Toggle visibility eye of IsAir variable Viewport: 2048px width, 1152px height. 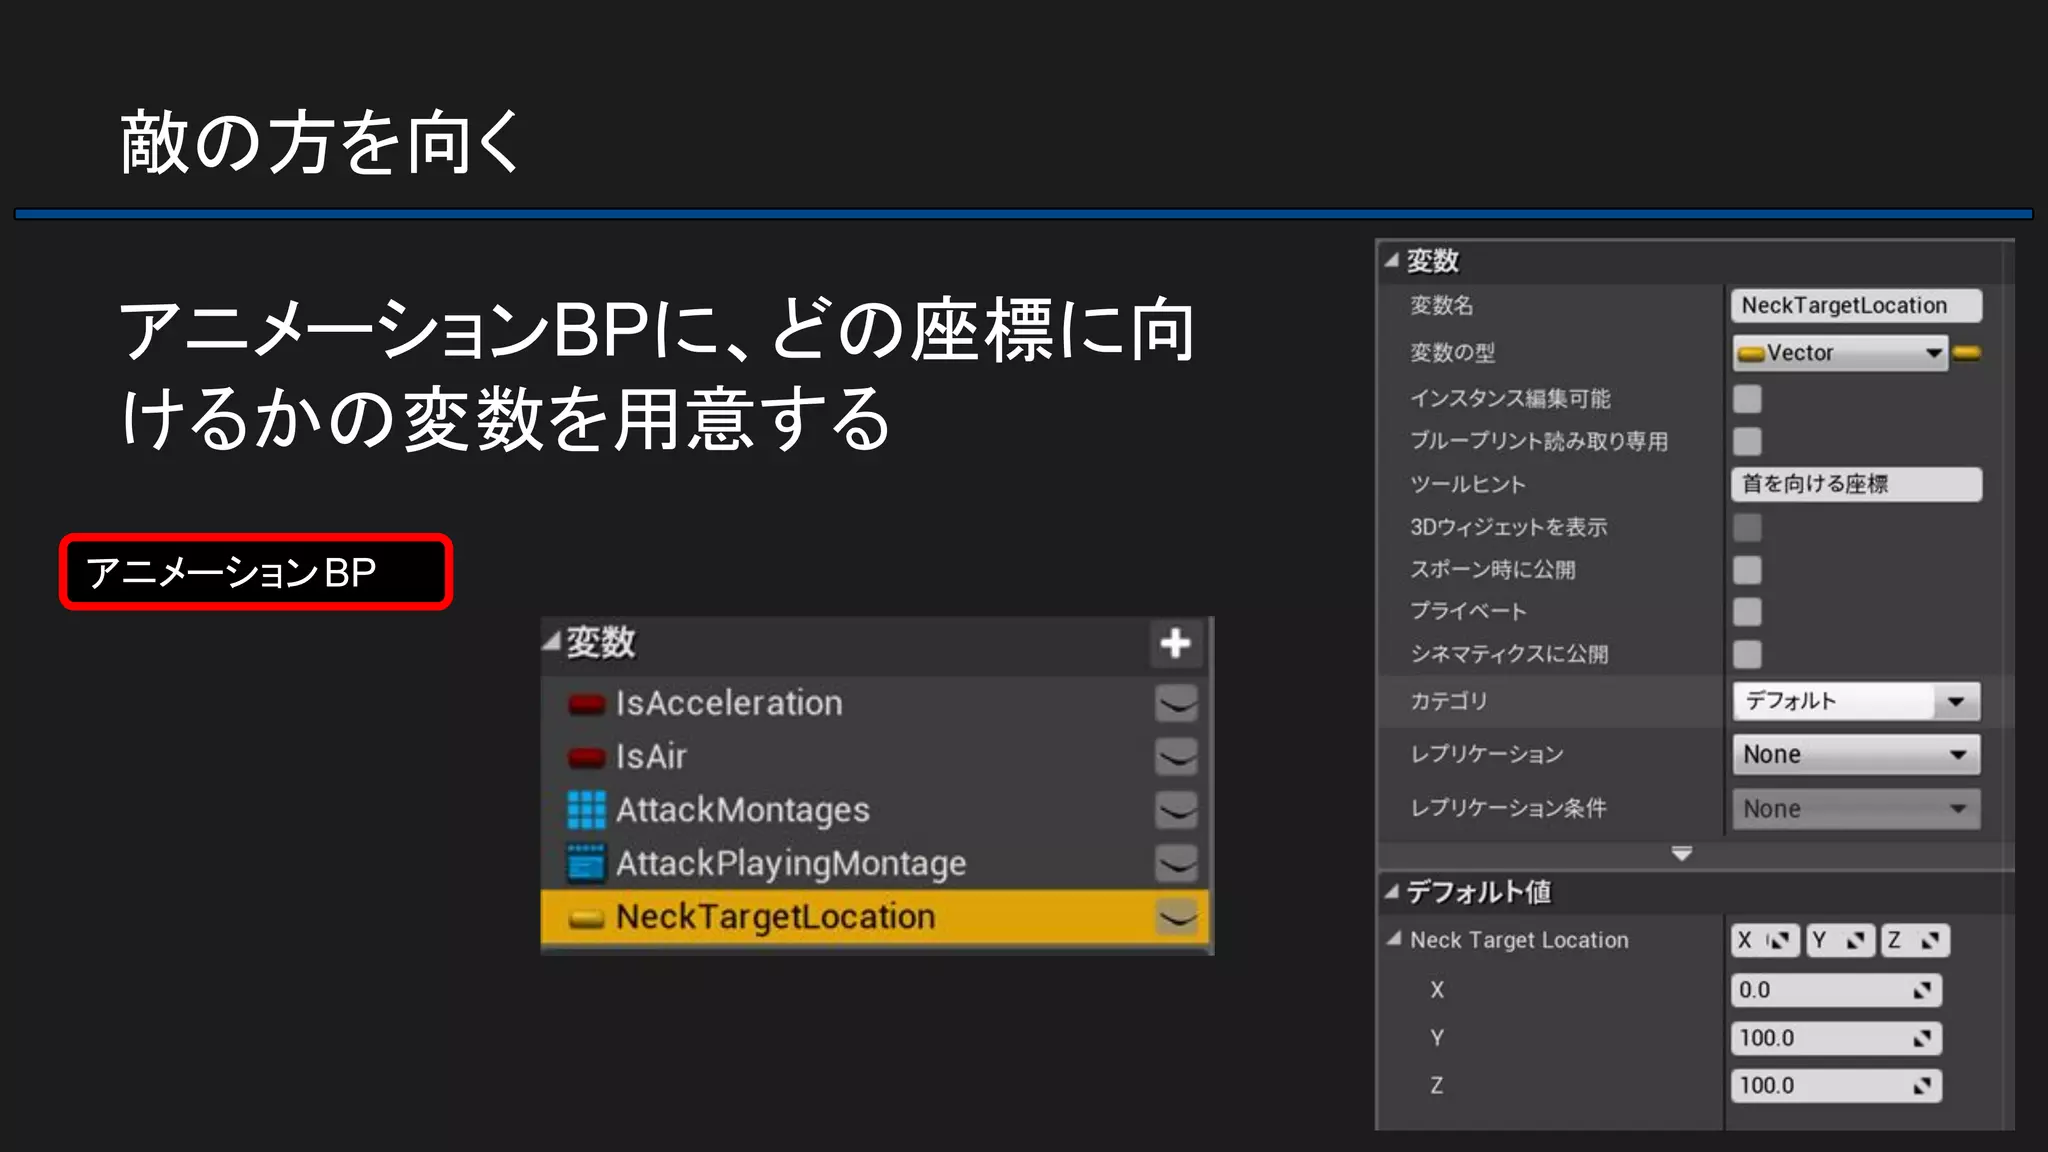click(x=1176, y=756)
